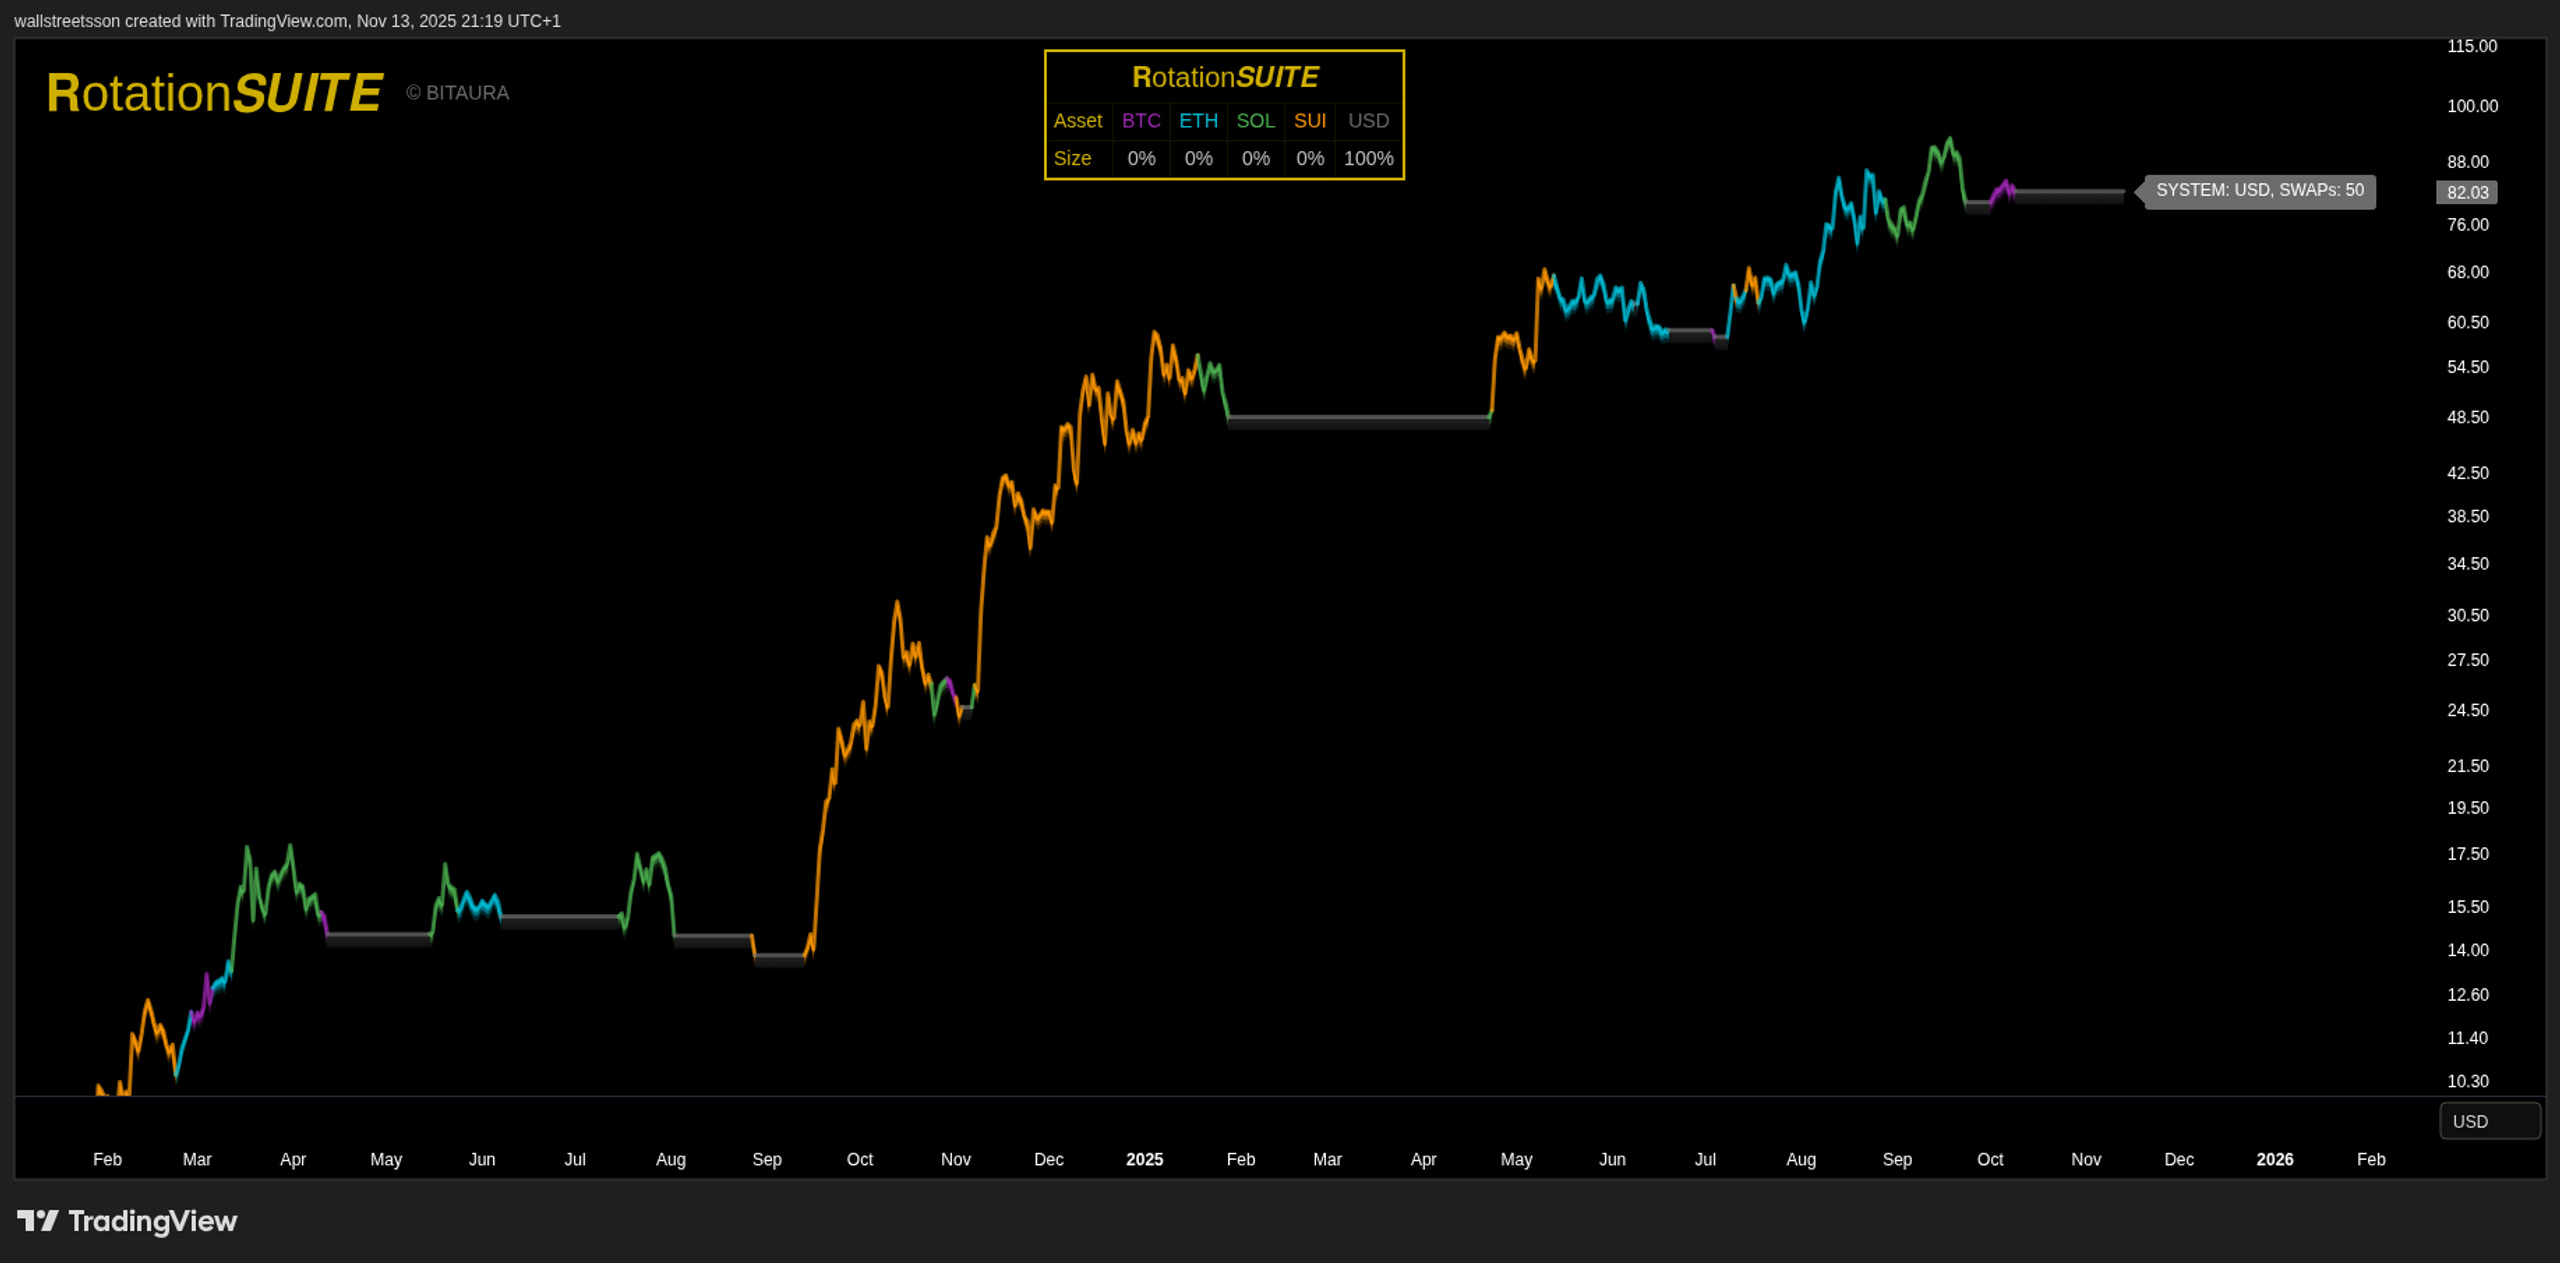Select the SOL asset header cell
Viewport: 2560px width, 1263px height.
1256,121
